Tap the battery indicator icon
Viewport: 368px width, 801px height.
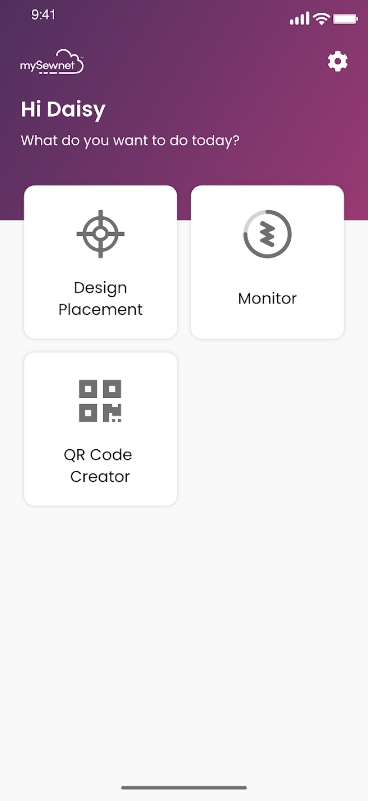pos(346,19)
